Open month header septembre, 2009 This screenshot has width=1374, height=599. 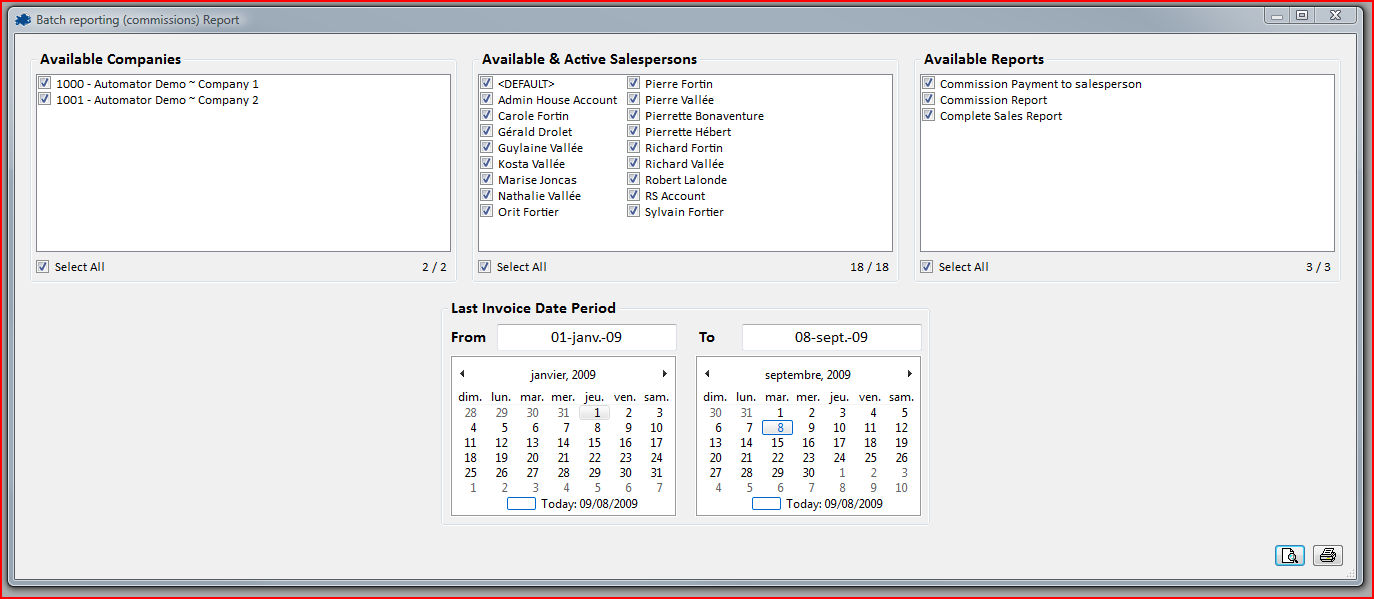click(x=807, y=375)
